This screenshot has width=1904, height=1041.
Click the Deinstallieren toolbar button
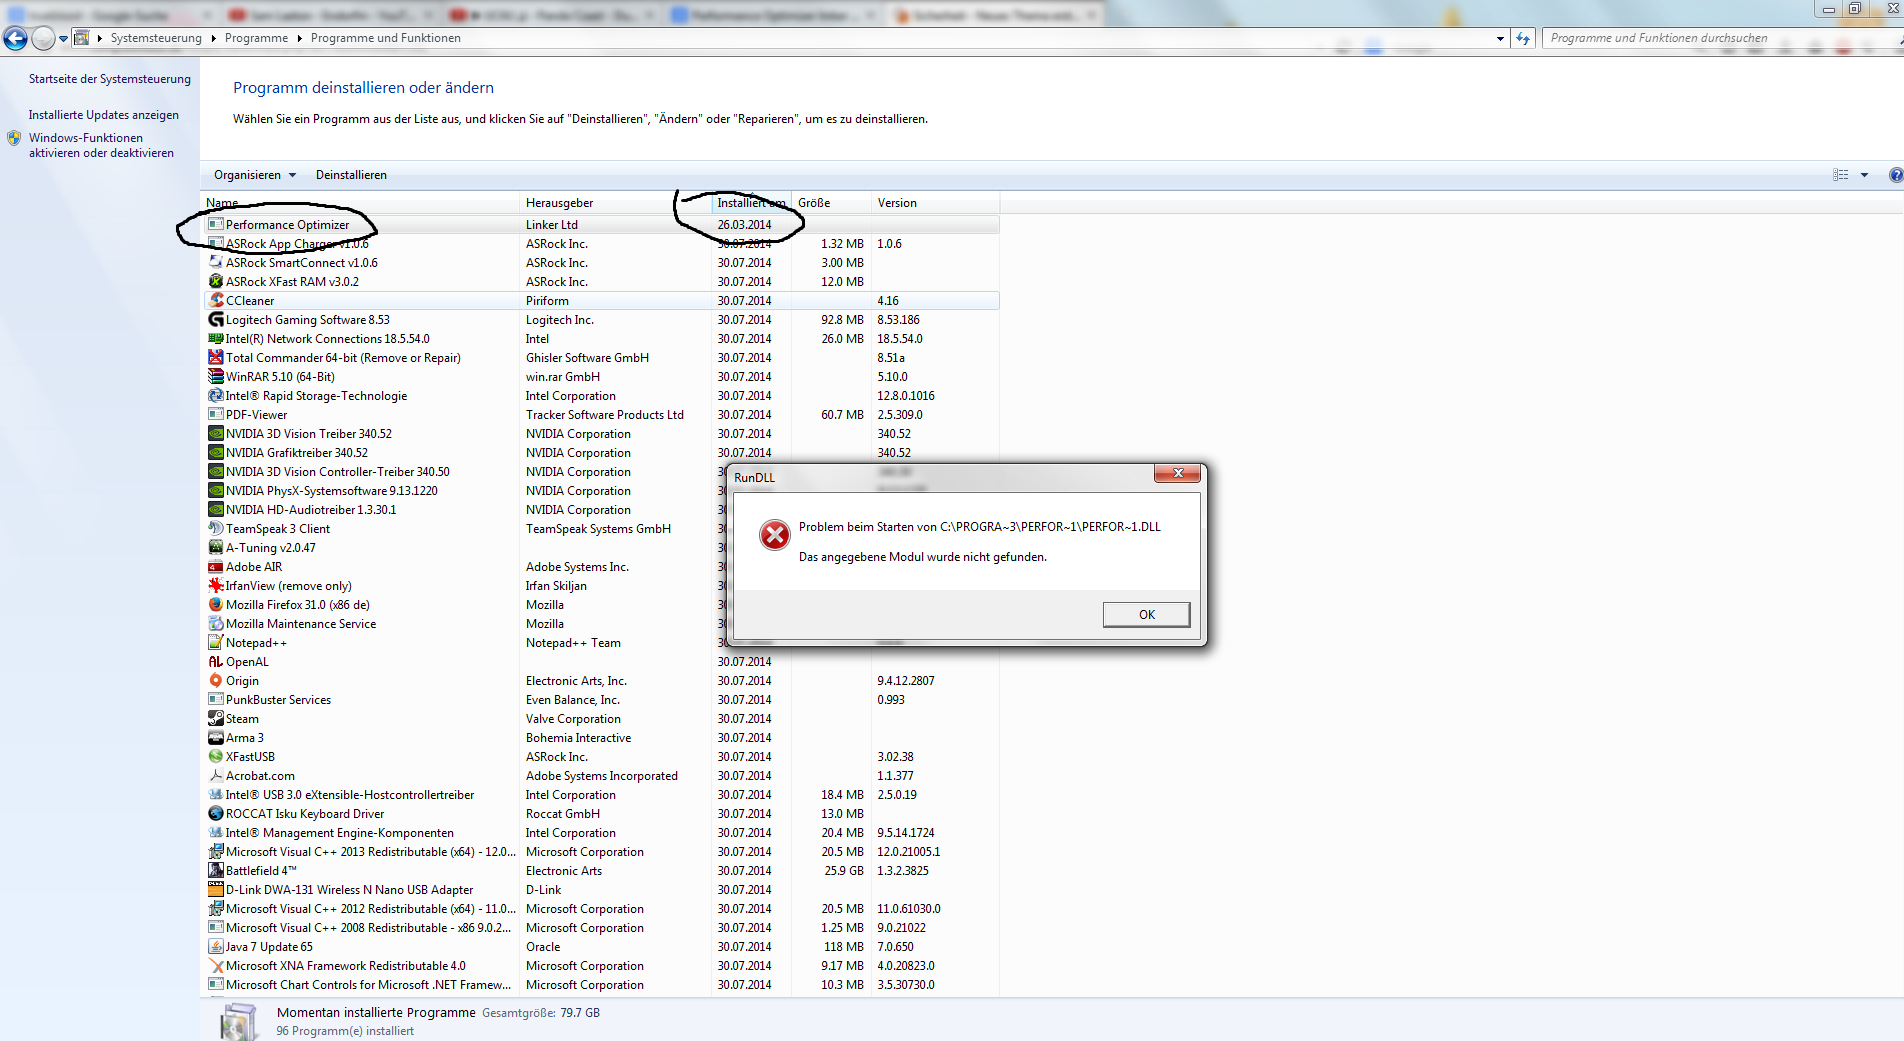tap(351, 175)
